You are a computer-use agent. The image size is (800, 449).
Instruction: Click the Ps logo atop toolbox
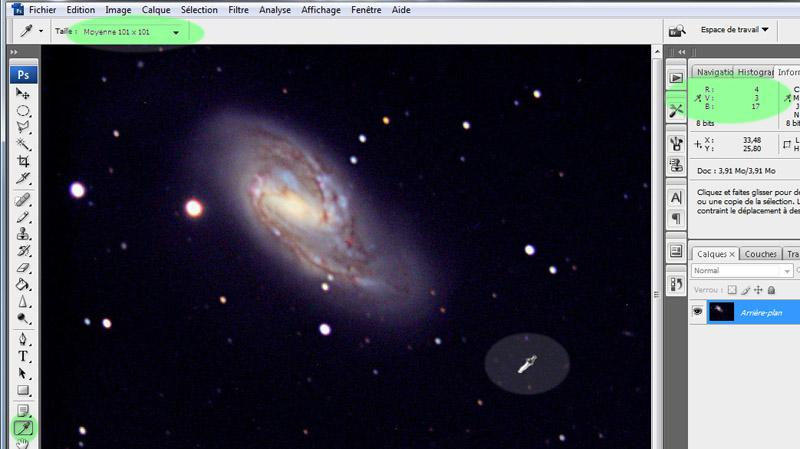coord(23,74)
